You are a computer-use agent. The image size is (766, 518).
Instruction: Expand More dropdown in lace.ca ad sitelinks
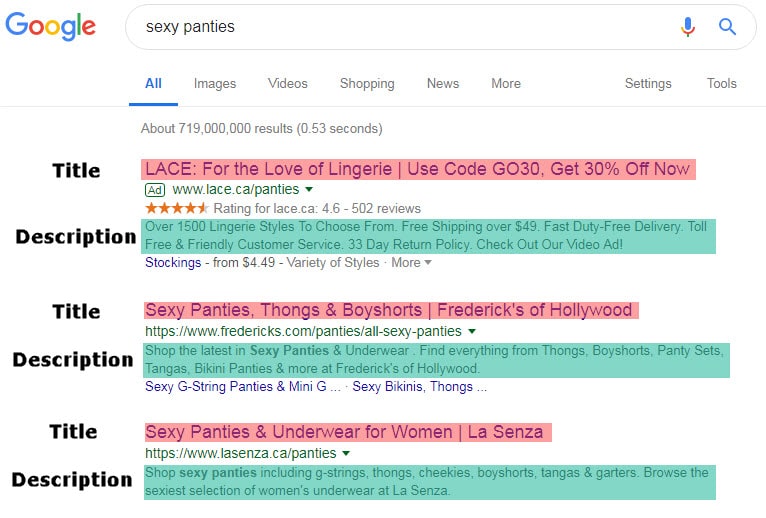click(411, 263)
